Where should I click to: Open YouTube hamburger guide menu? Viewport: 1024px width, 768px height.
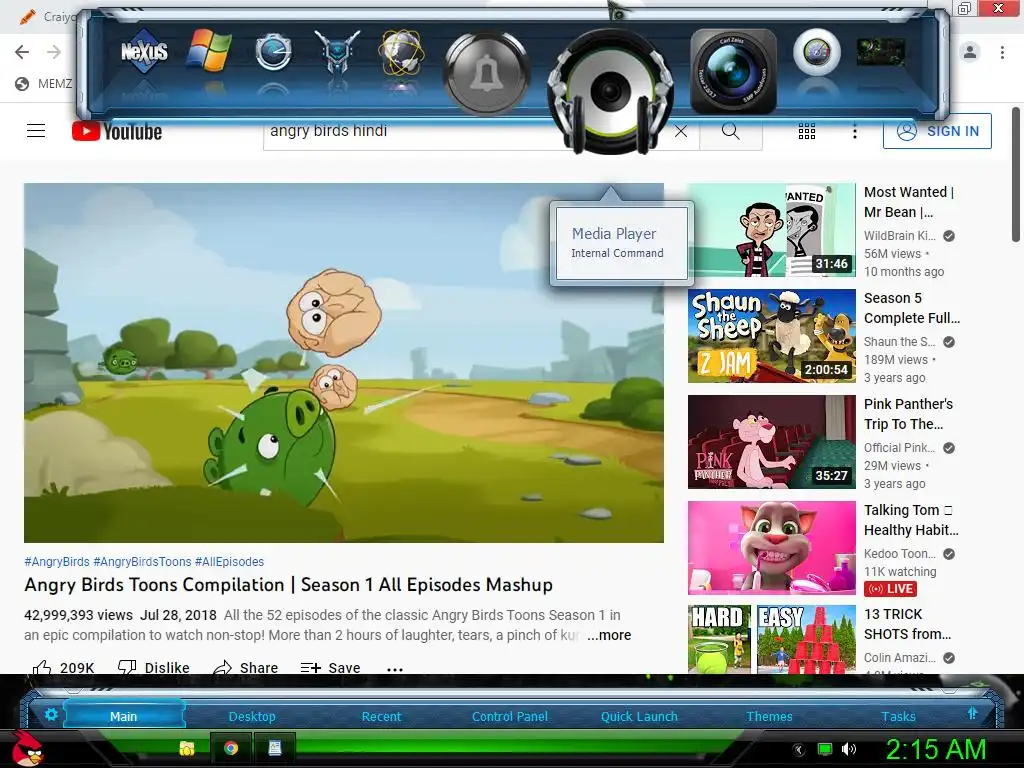(x=36, y=131)
